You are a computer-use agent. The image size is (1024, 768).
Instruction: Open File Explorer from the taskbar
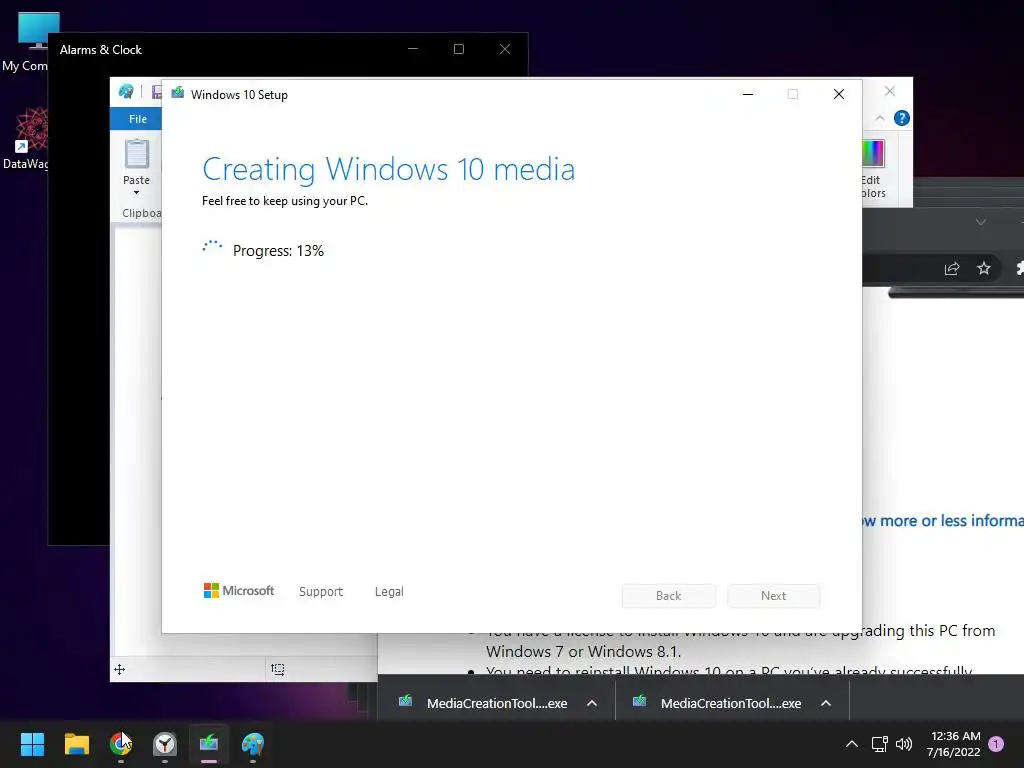point(76,743)
